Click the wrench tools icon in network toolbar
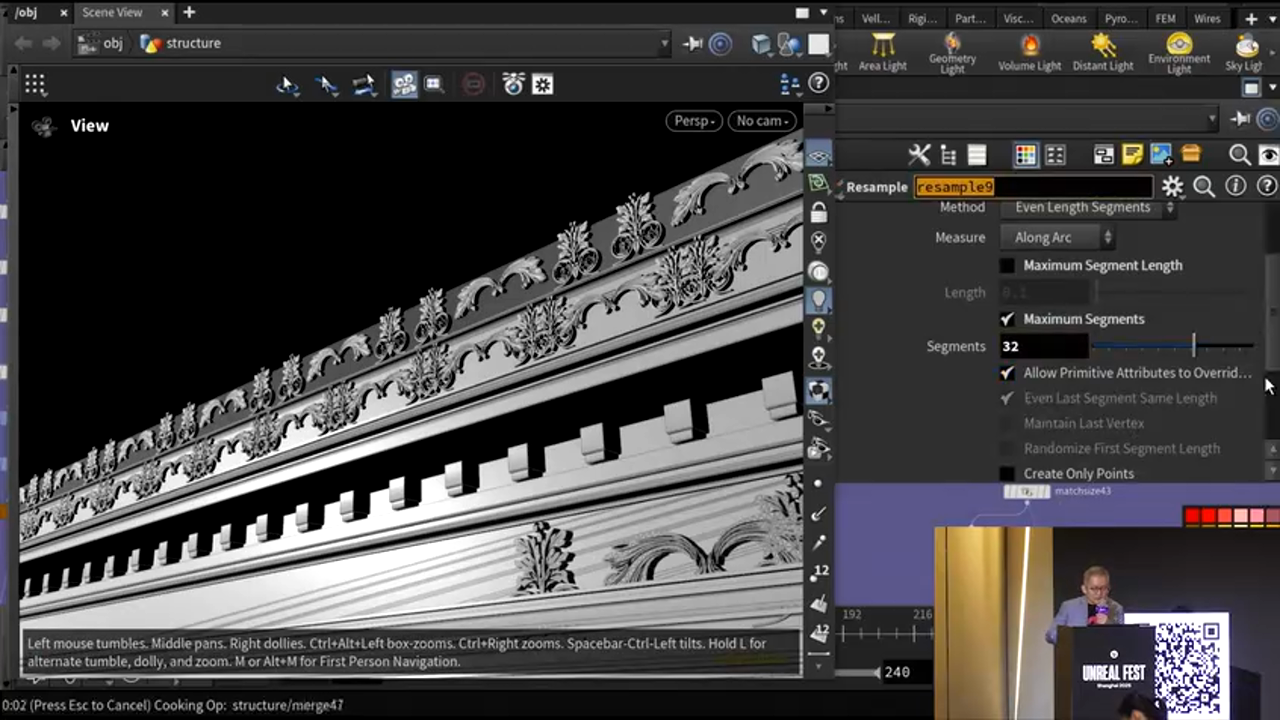The image size is (1280, 720). [x=918, y=154]
